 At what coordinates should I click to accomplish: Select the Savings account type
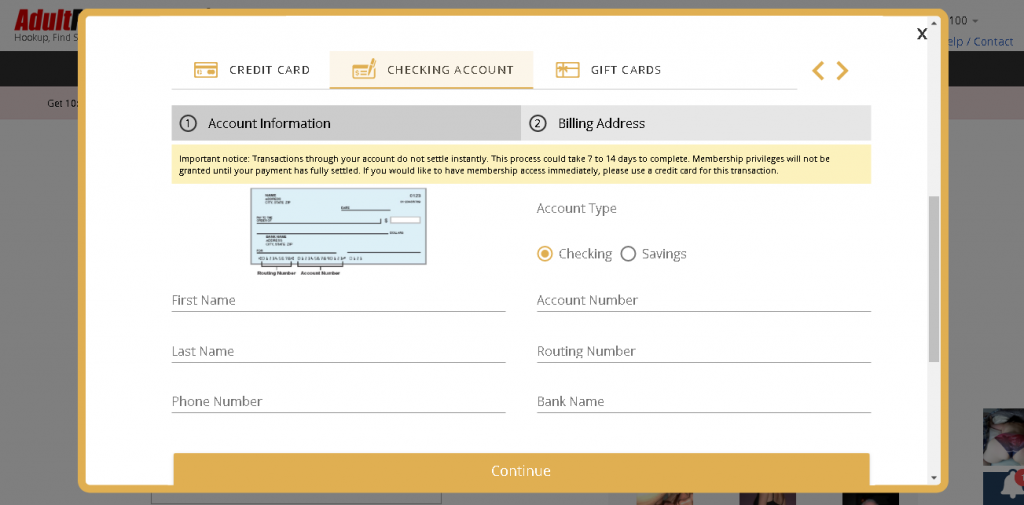pos(628,254)
